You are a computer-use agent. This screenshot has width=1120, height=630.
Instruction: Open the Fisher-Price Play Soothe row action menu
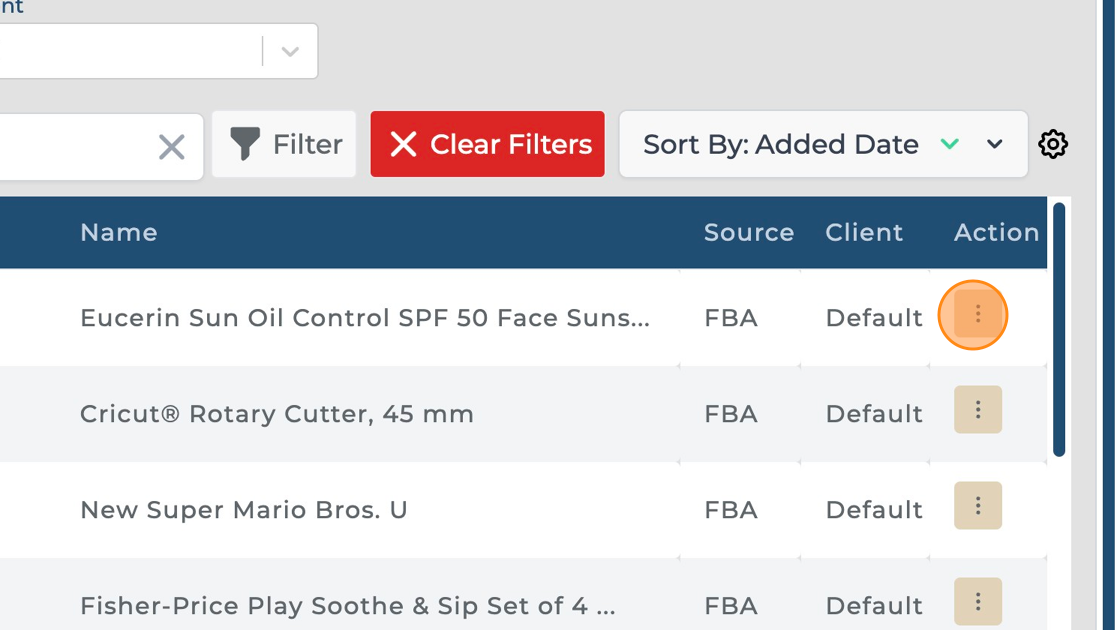point(977,601)
